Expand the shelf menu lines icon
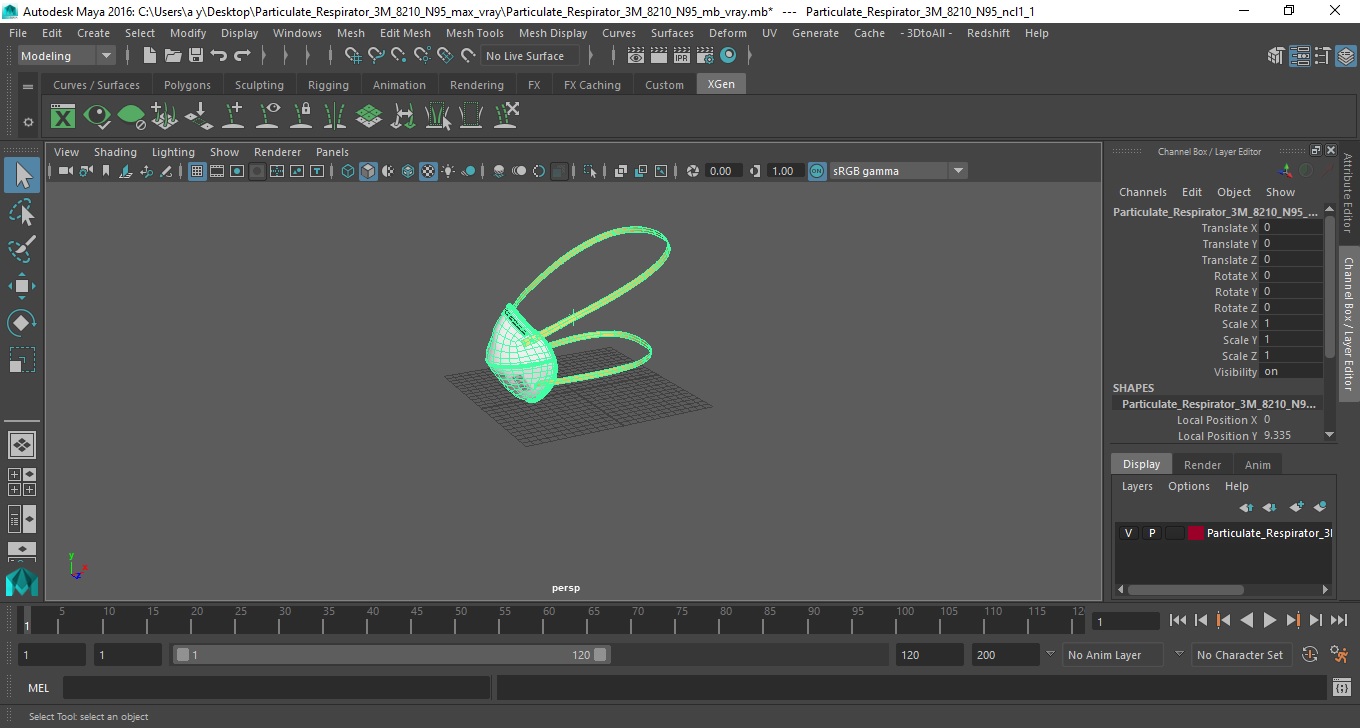This screenshot has width=1360, height=728. pyautogui.click(x=28, y=87)
